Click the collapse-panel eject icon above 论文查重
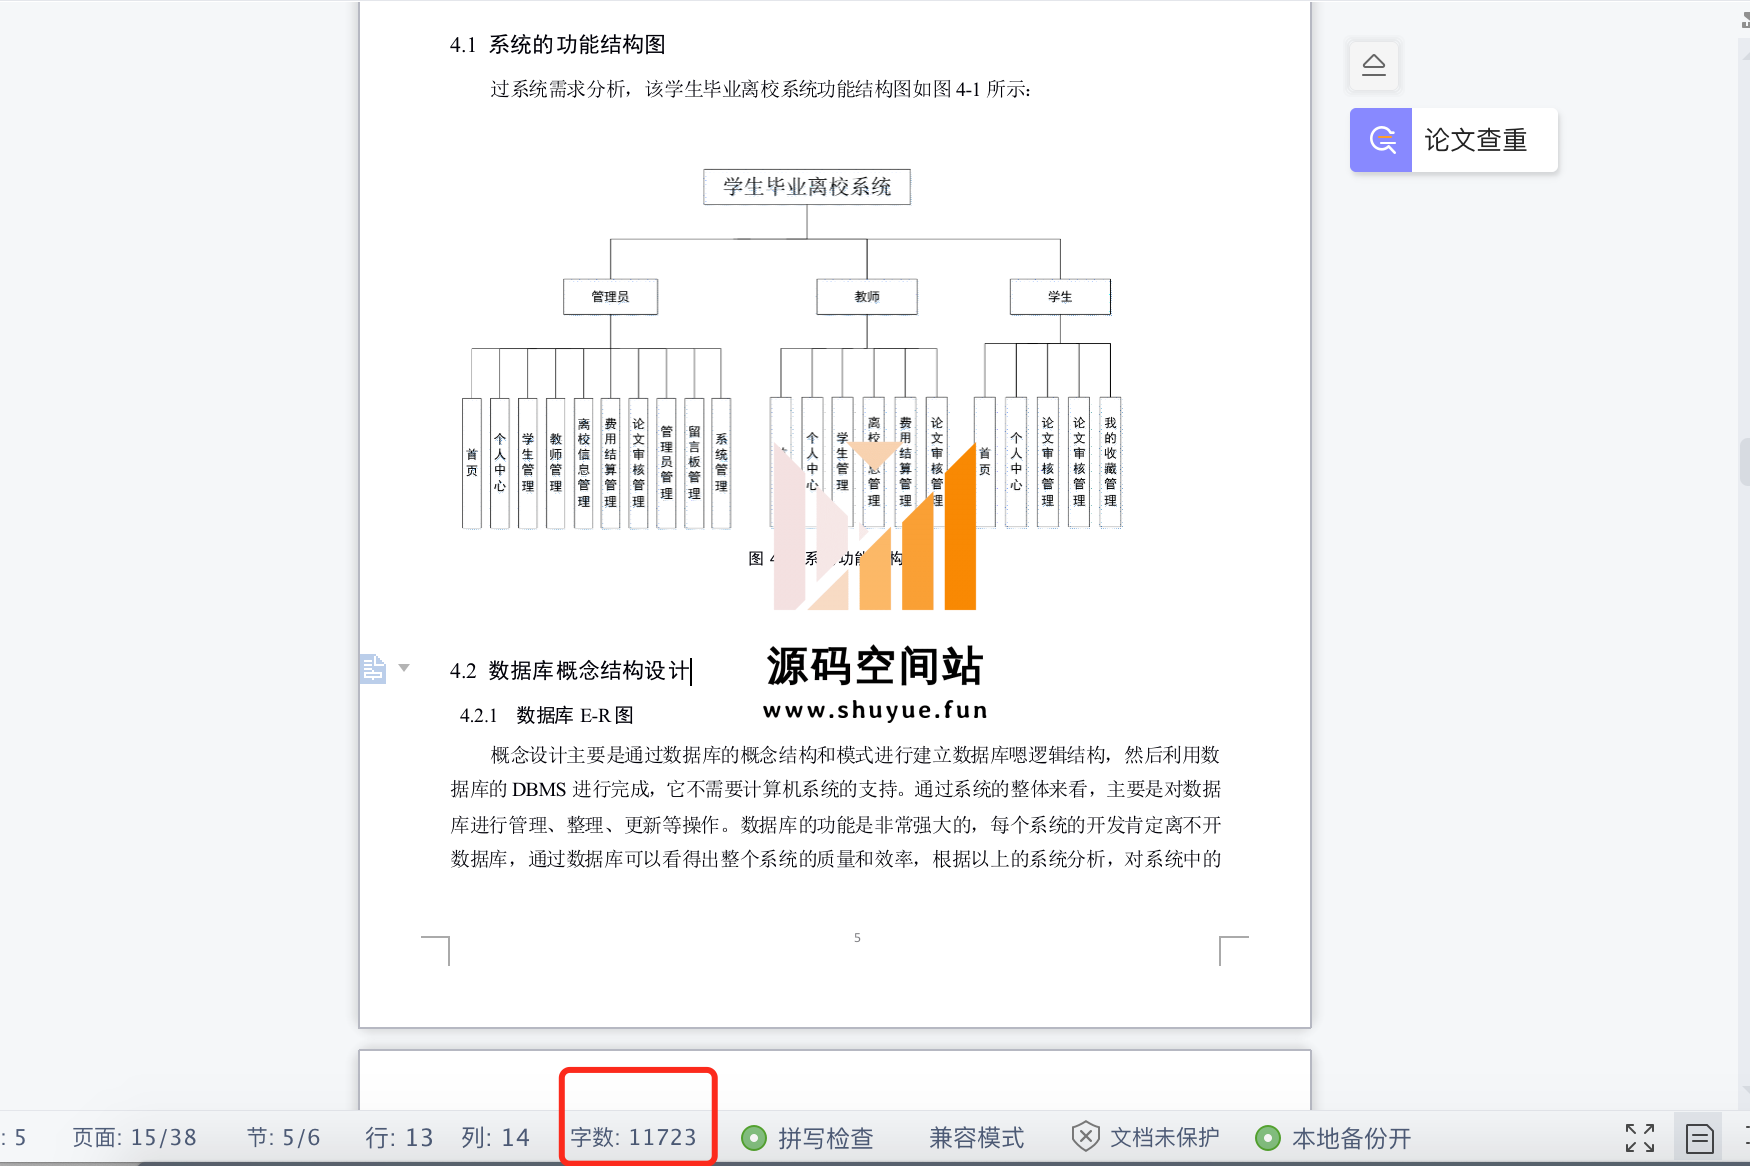Screen dimensions: 1750x1166 1374,66
